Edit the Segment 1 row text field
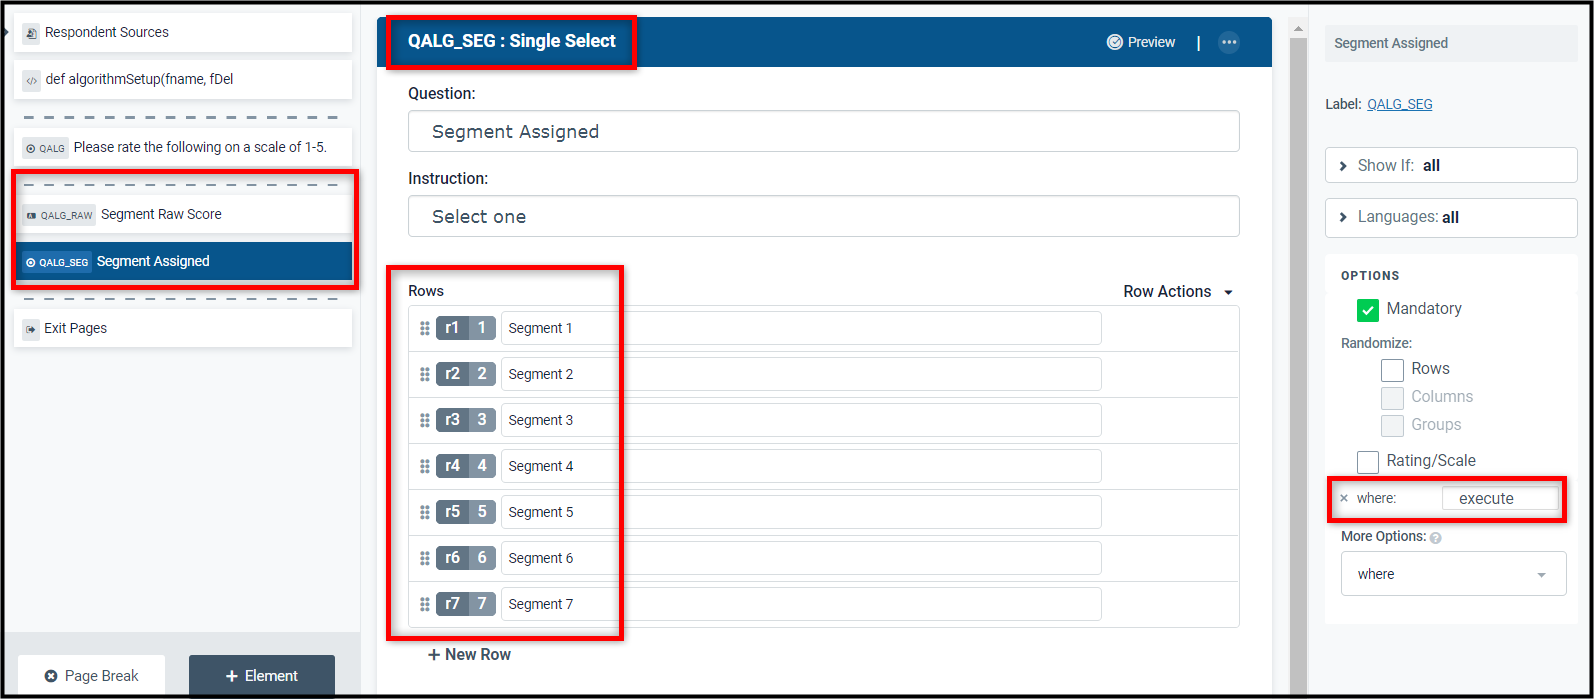This screenshot has width=1594, height=699. tap(801, 328)
